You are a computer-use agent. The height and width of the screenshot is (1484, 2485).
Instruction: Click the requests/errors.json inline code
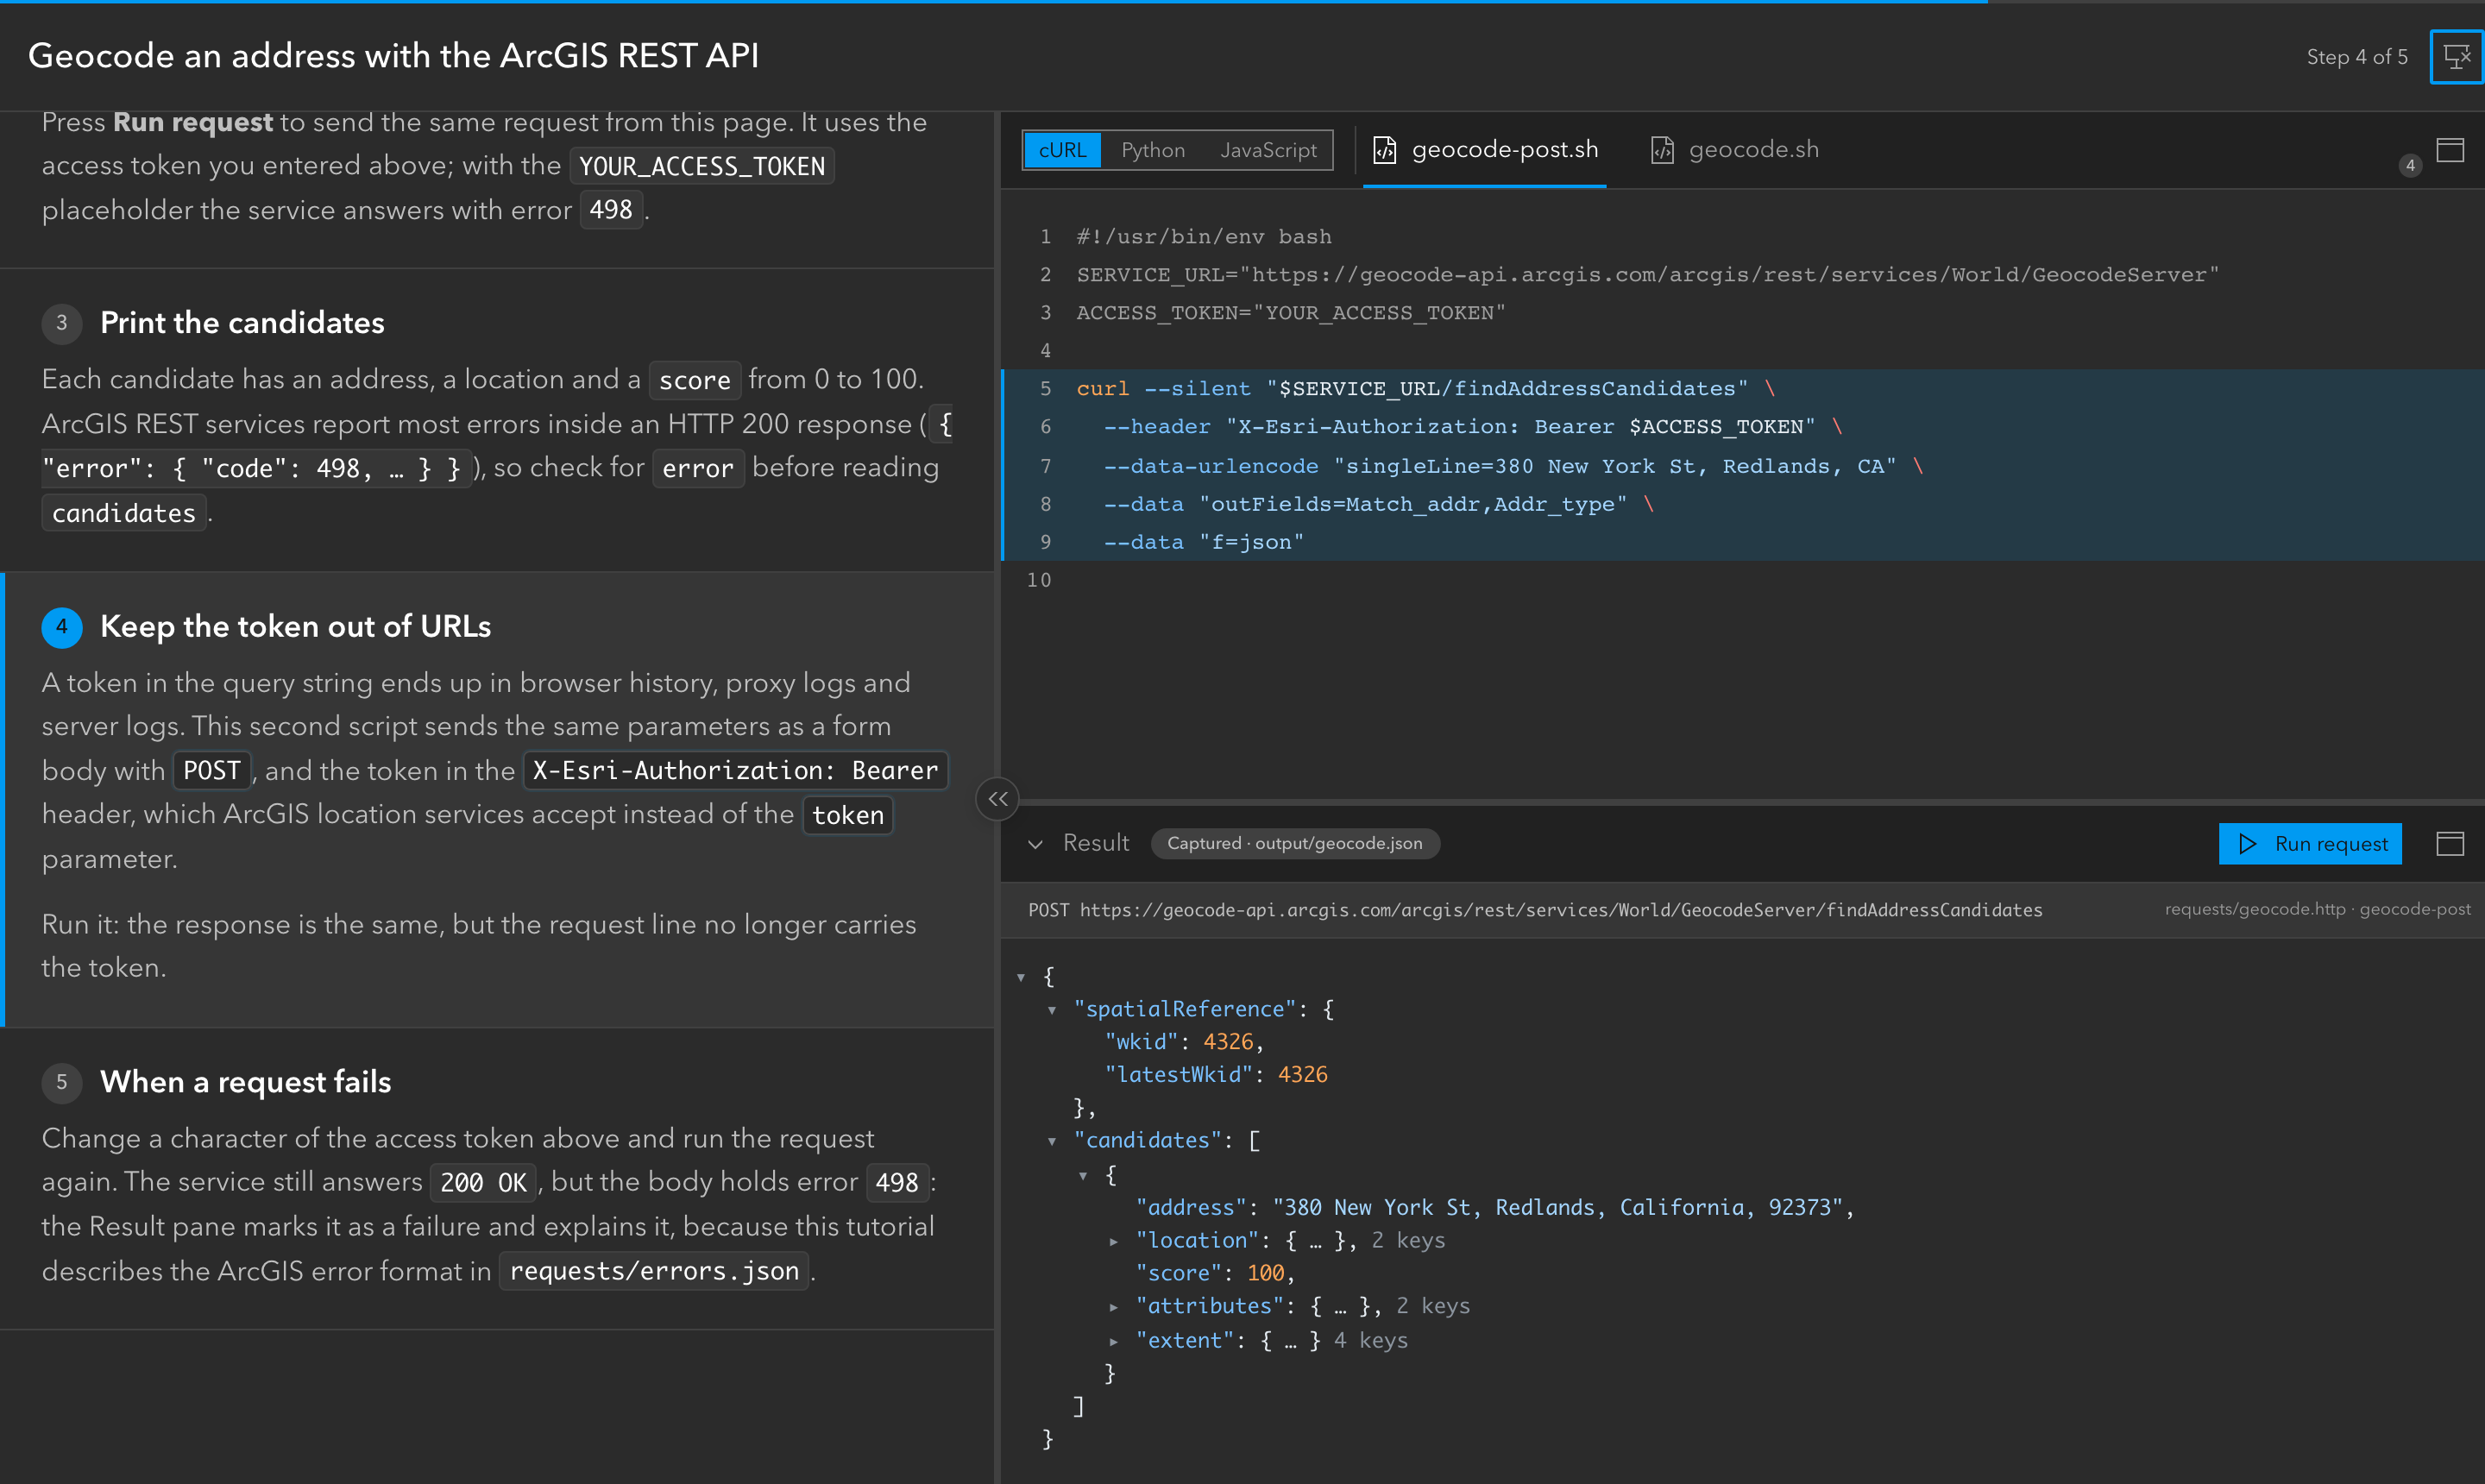click(654, 1271)
